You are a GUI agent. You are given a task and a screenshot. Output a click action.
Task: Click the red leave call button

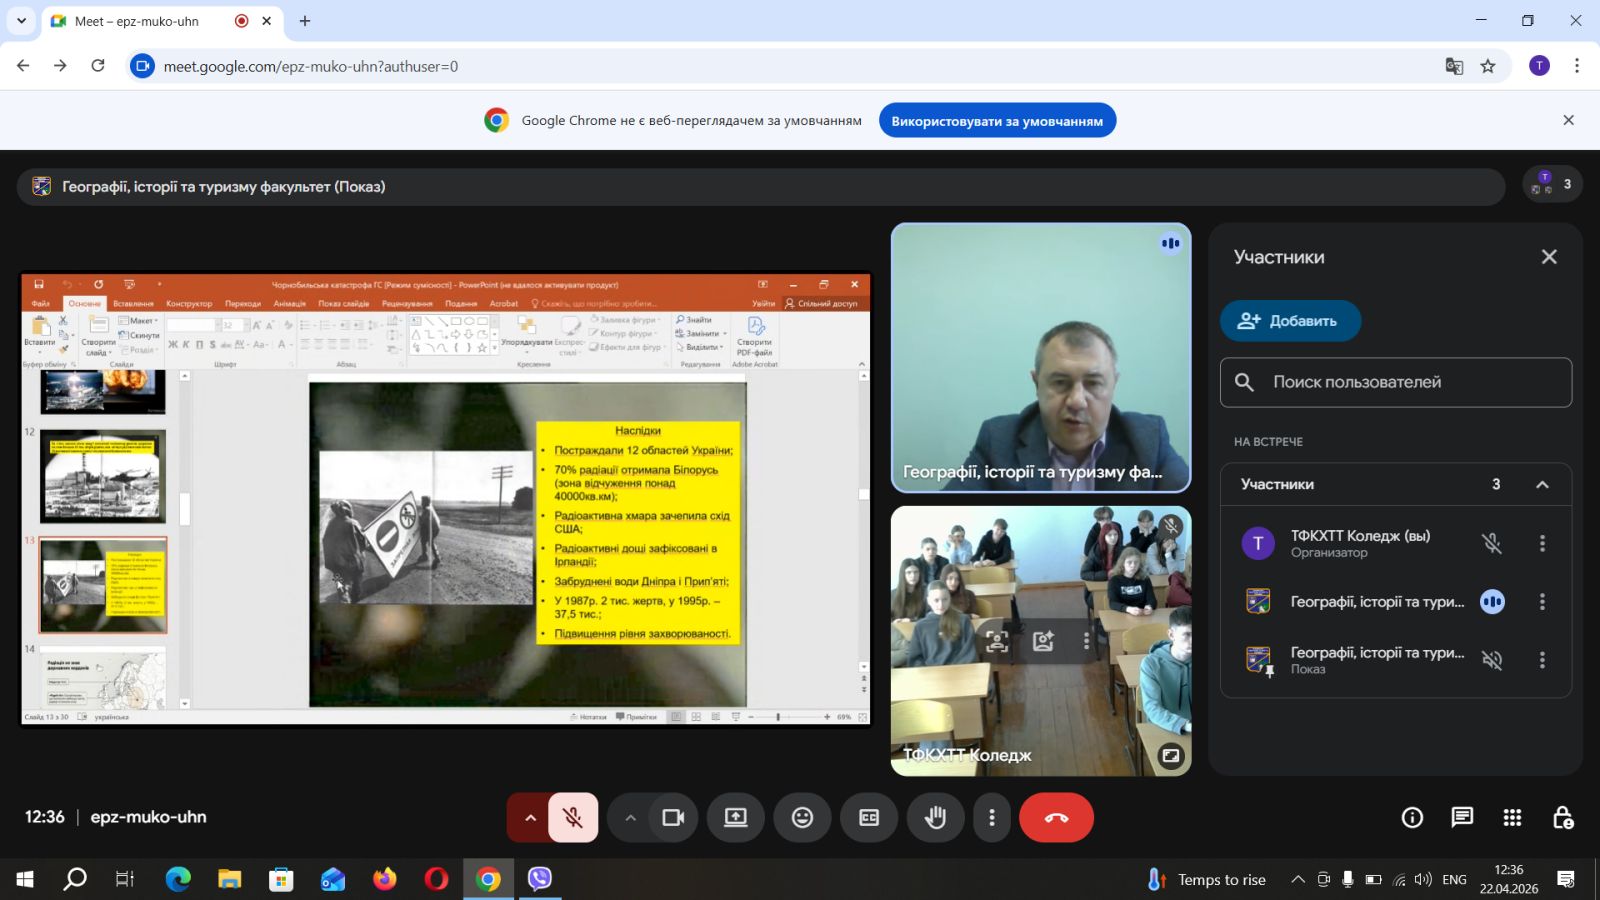(1056, 818)
